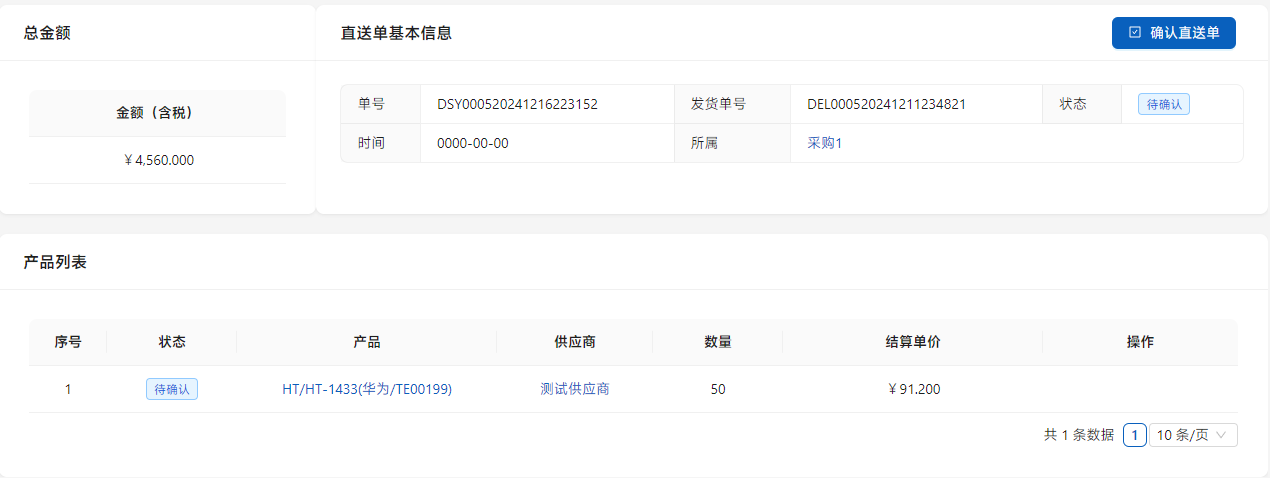Click the total amount ¥4,560.000
This screenshot has height=478, width=1270.
158,160
